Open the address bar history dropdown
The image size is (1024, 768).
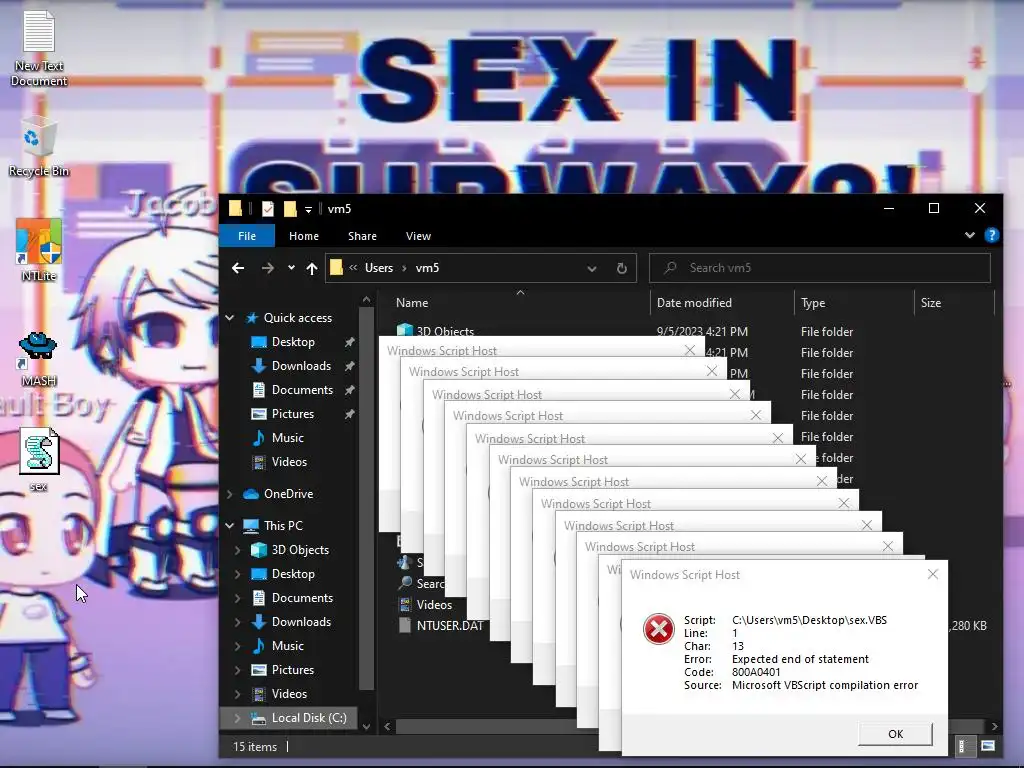coord(592,268)
